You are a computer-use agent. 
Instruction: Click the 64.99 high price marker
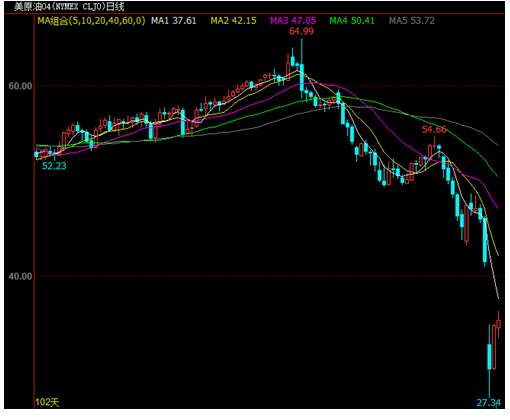coord(301,31)
